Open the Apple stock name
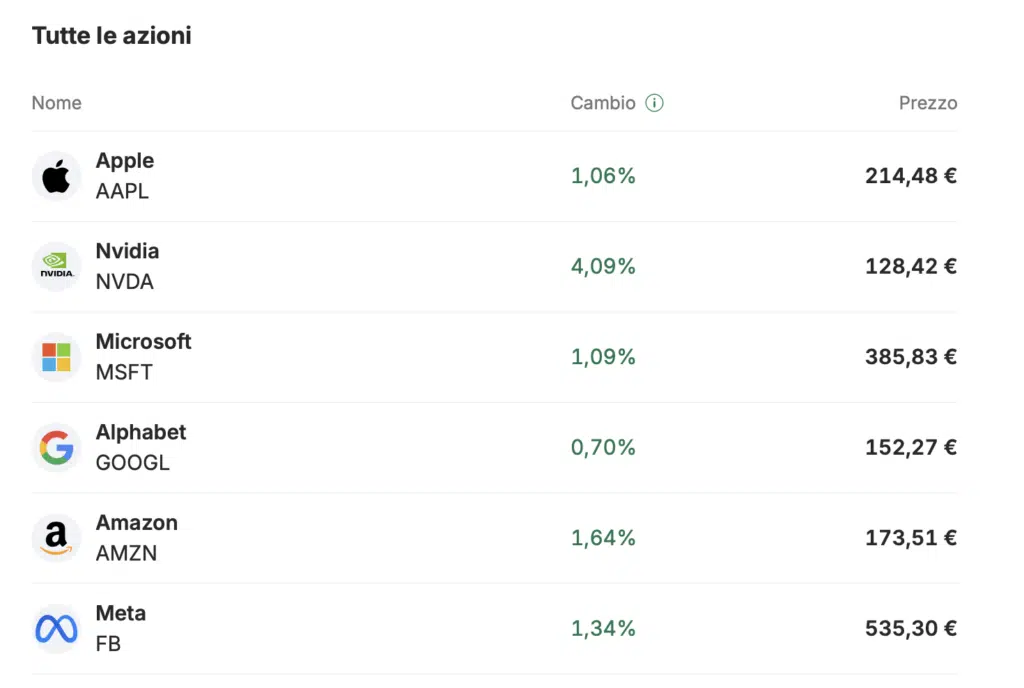This screenshot has width=1024, height=688. [125, 161]
